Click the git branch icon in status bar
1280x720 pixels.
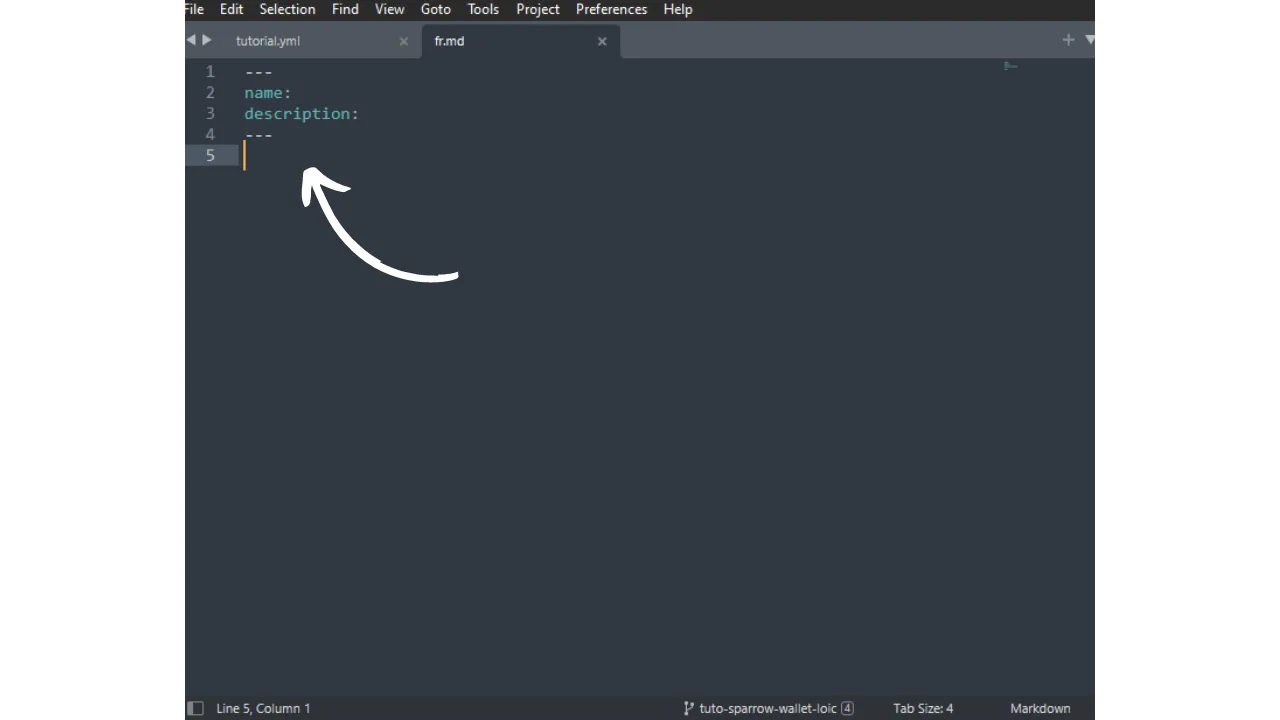[x=688, y=708]
